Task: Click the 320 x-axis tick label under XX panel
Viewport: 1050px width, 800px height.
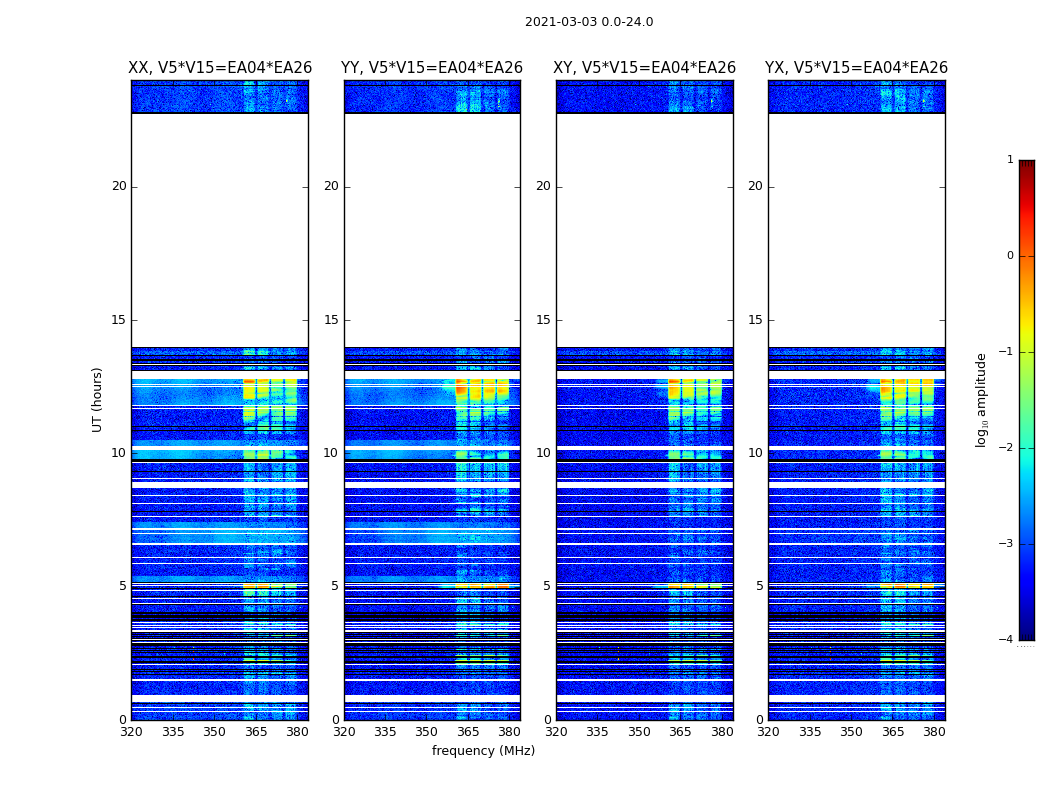Action: [x=131, y=732]
